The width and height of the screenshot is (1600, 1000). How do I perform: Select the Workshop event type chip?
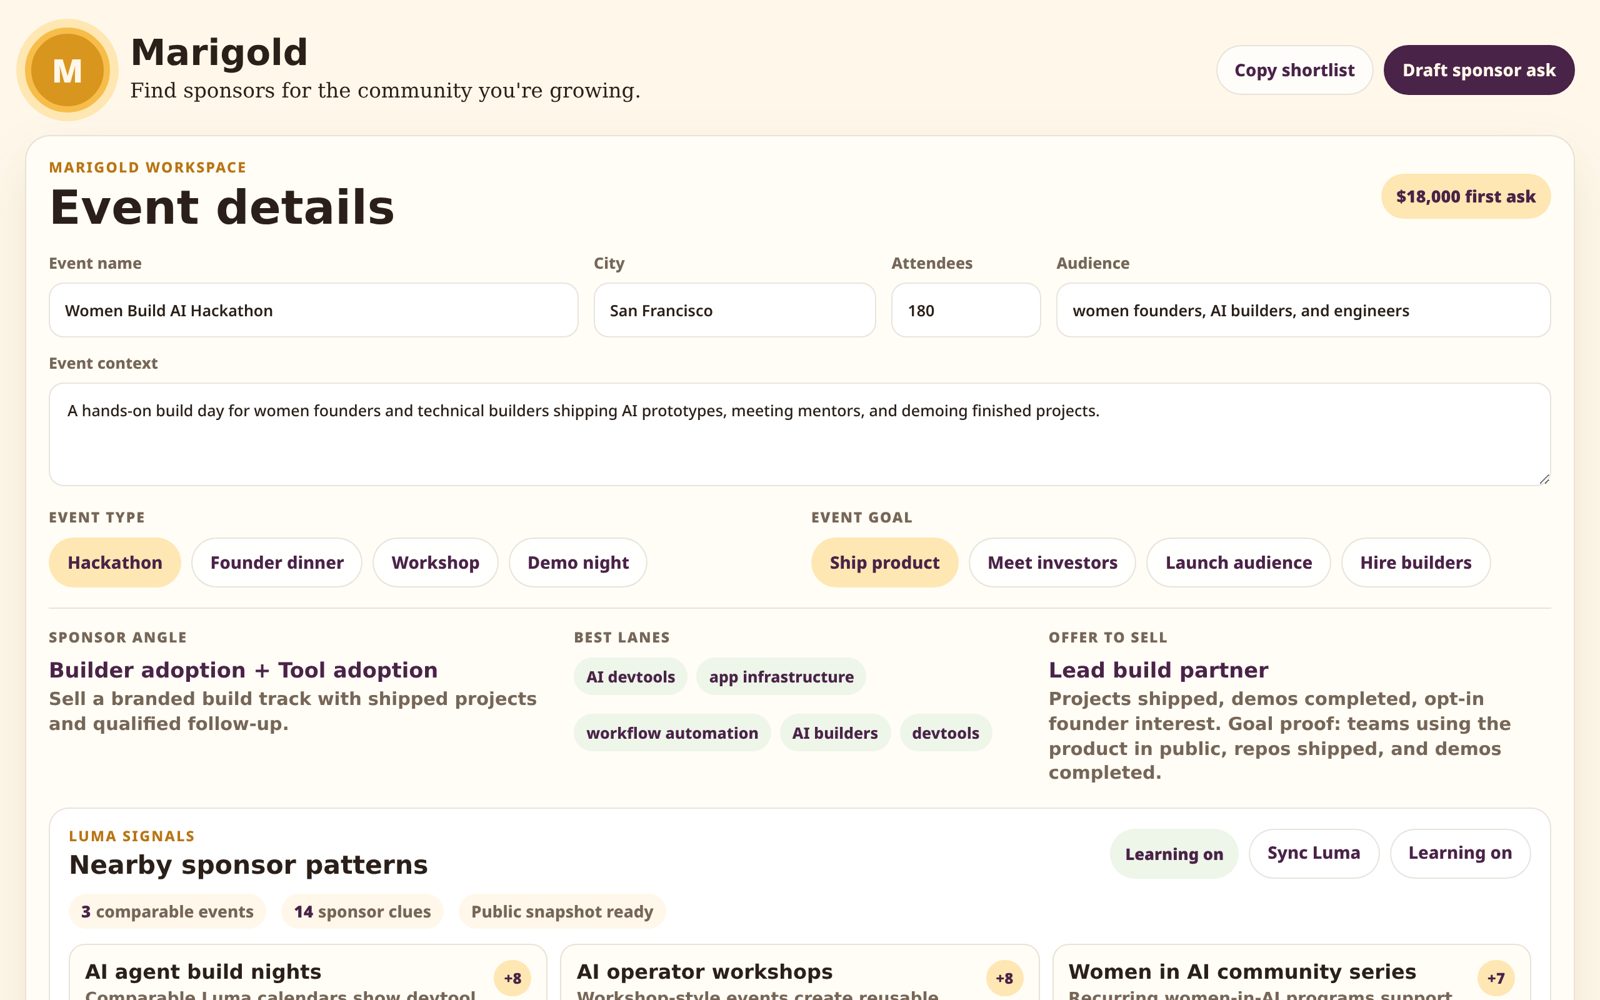(x=435, y=562)
